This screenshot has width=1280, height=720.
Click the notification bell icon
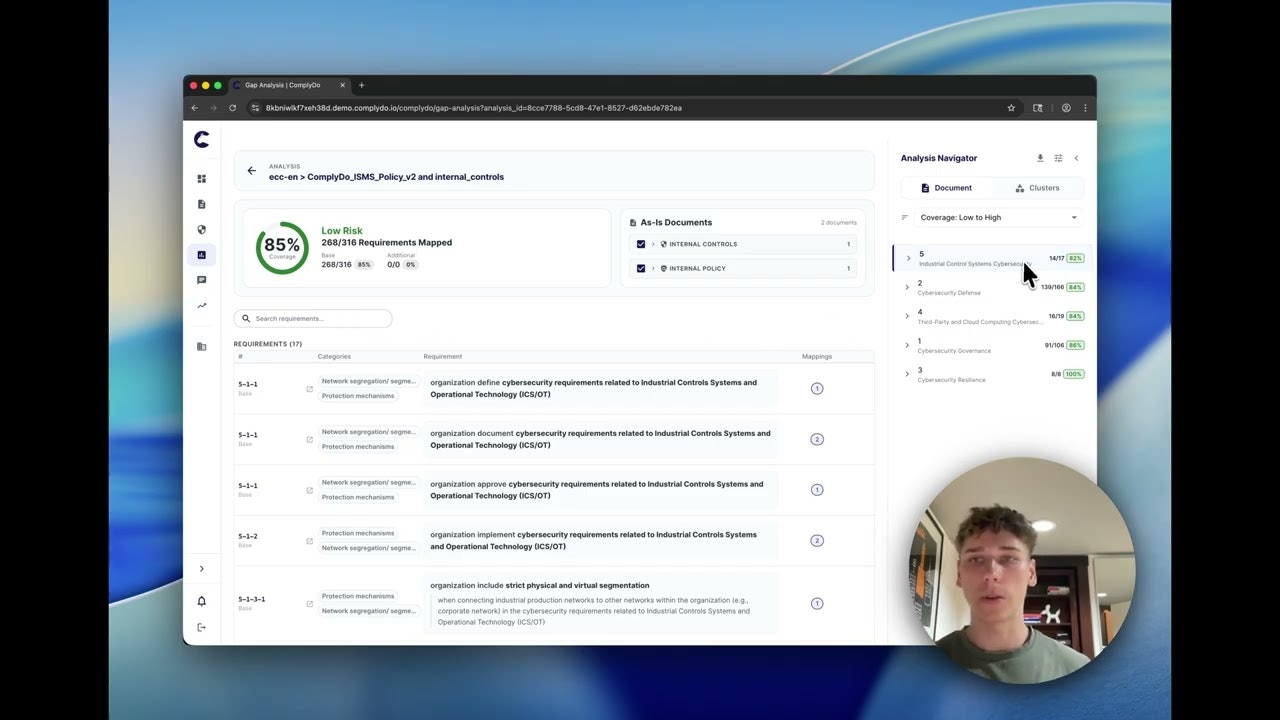(201, 601)
